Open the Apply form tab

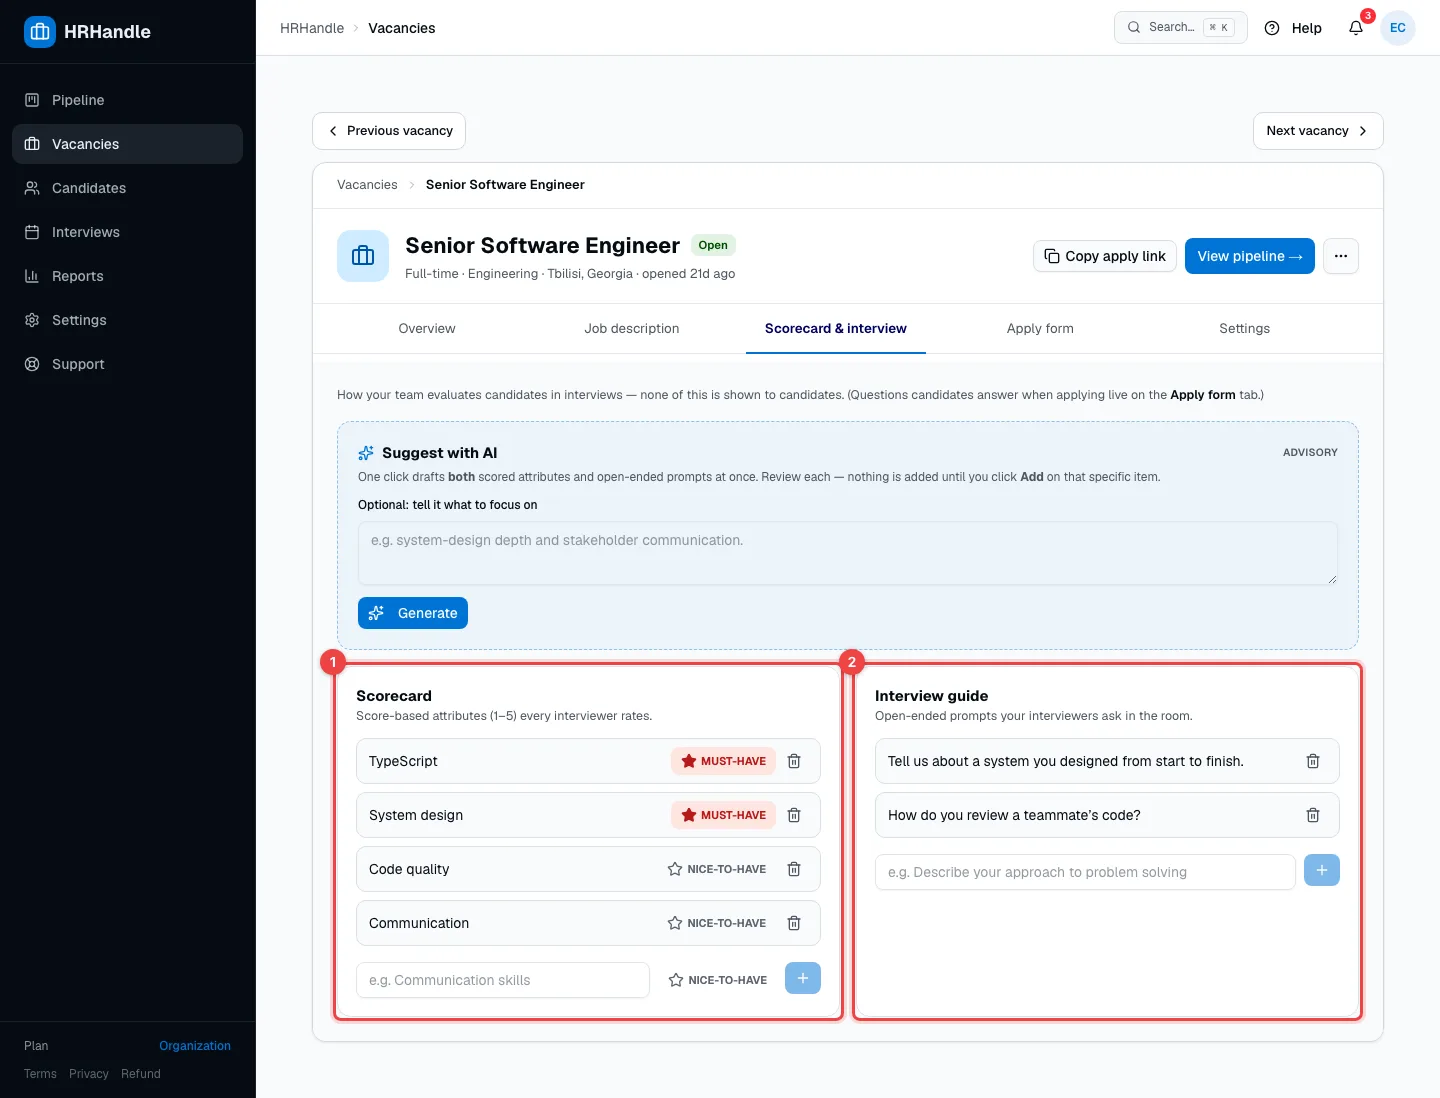click(1040, 328)
